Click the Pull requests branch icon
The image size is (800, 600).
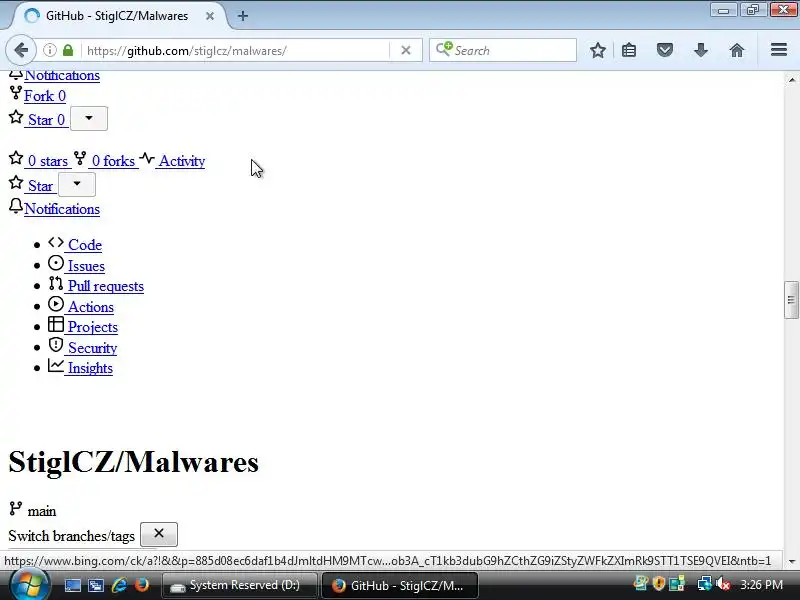56,284
